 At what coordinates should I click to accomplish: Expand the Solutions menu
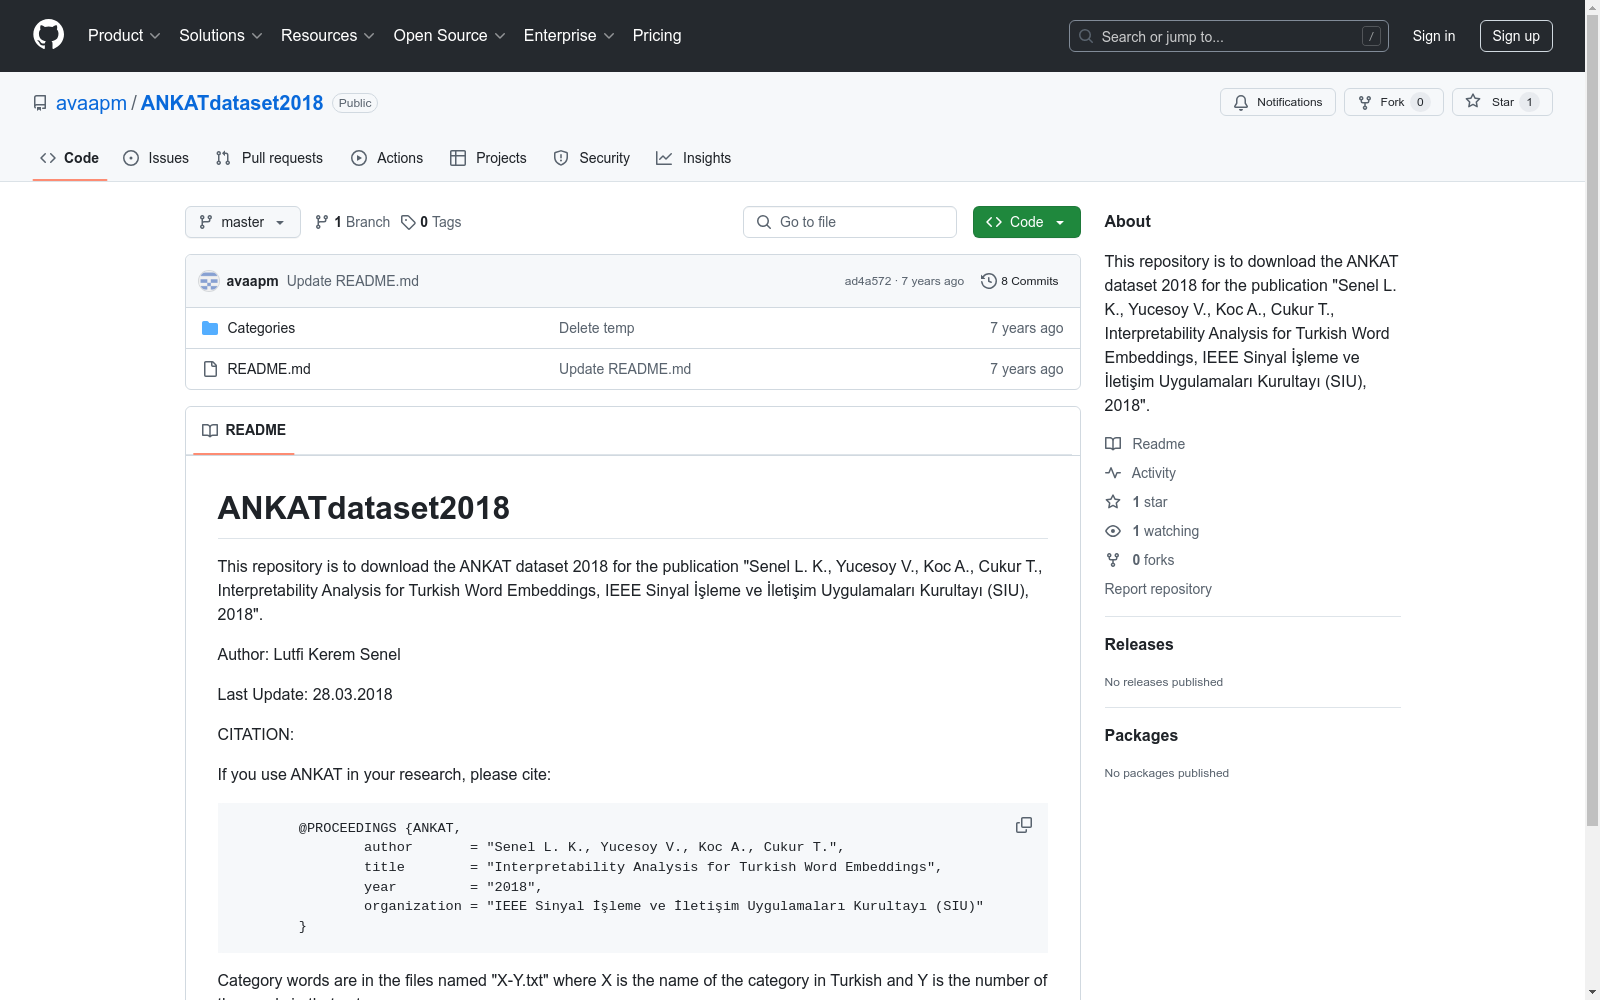click(221, 35)
